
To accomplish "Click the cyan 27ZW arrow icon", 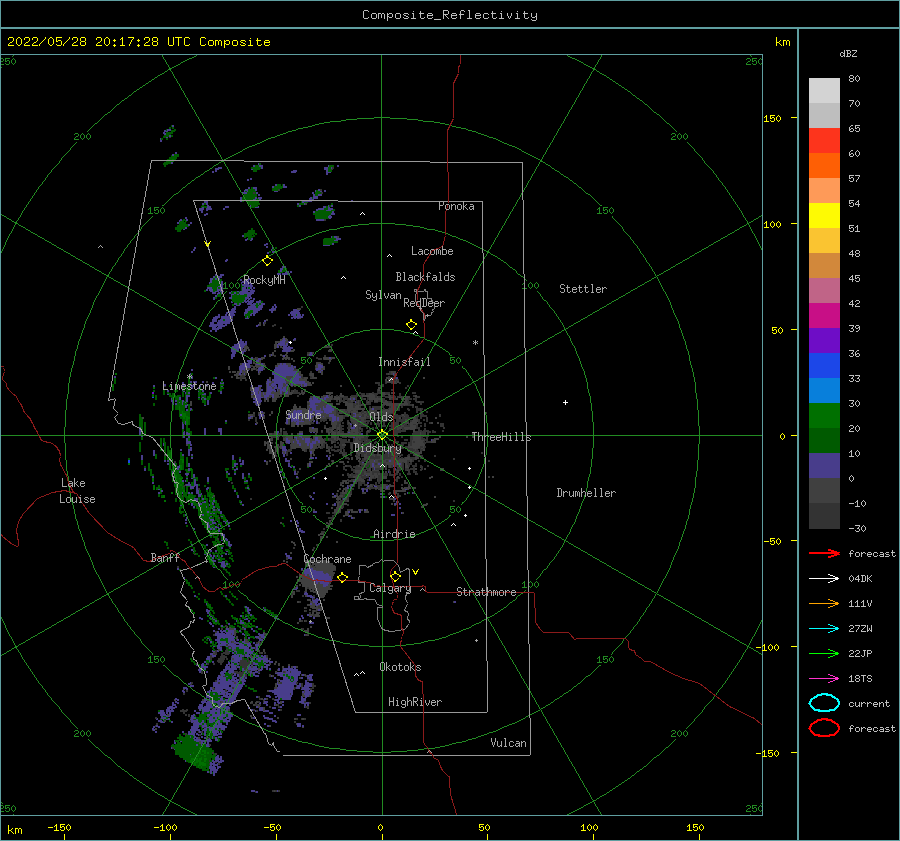I will 824,629.
